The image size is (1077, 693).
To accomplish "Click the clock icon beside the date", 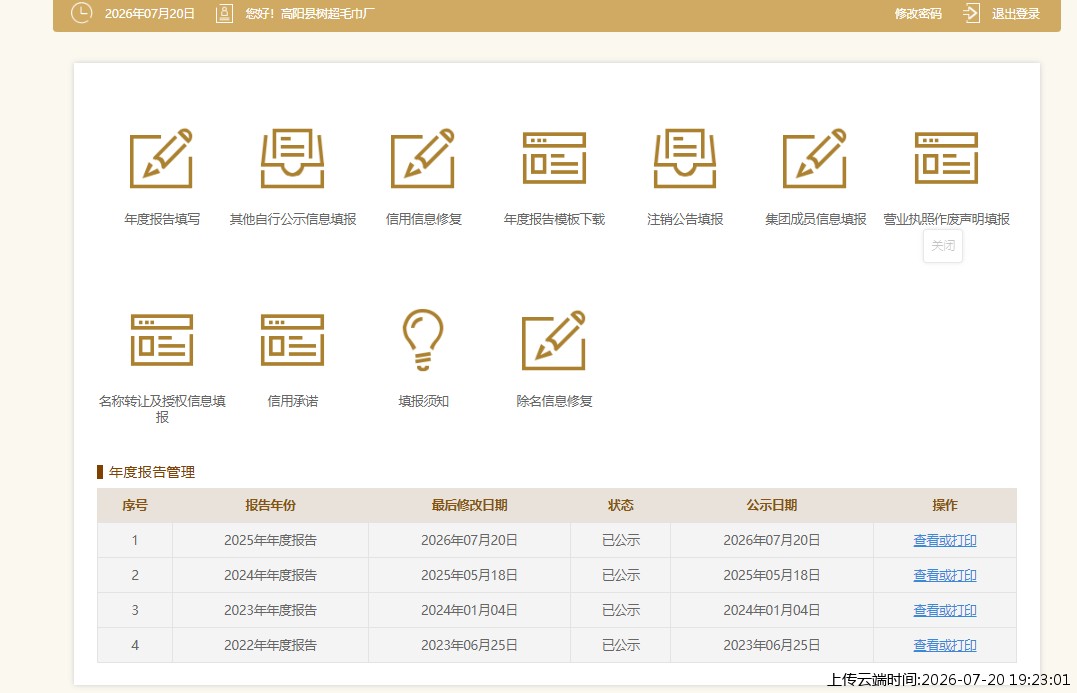I will point(81,12).
